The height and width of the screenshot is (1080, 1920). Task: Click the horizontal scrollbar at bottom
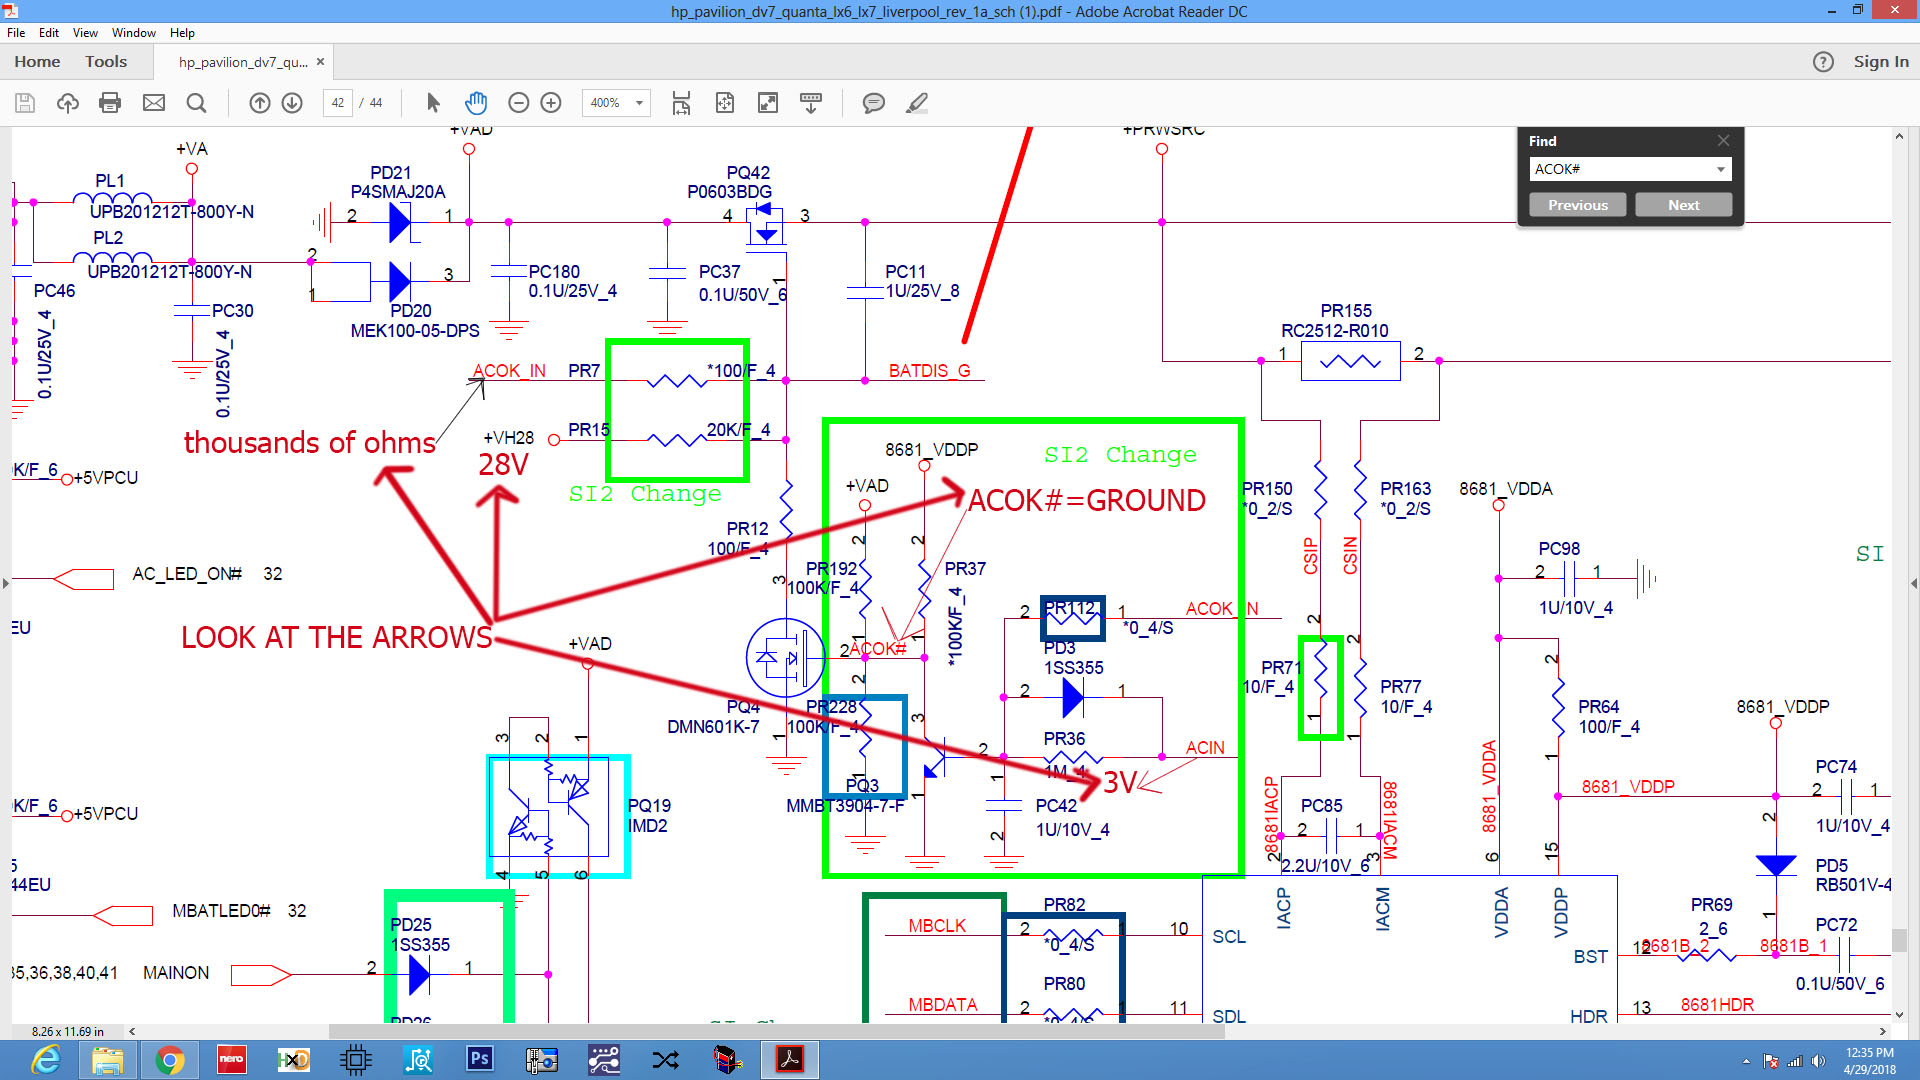point(776,1031)
